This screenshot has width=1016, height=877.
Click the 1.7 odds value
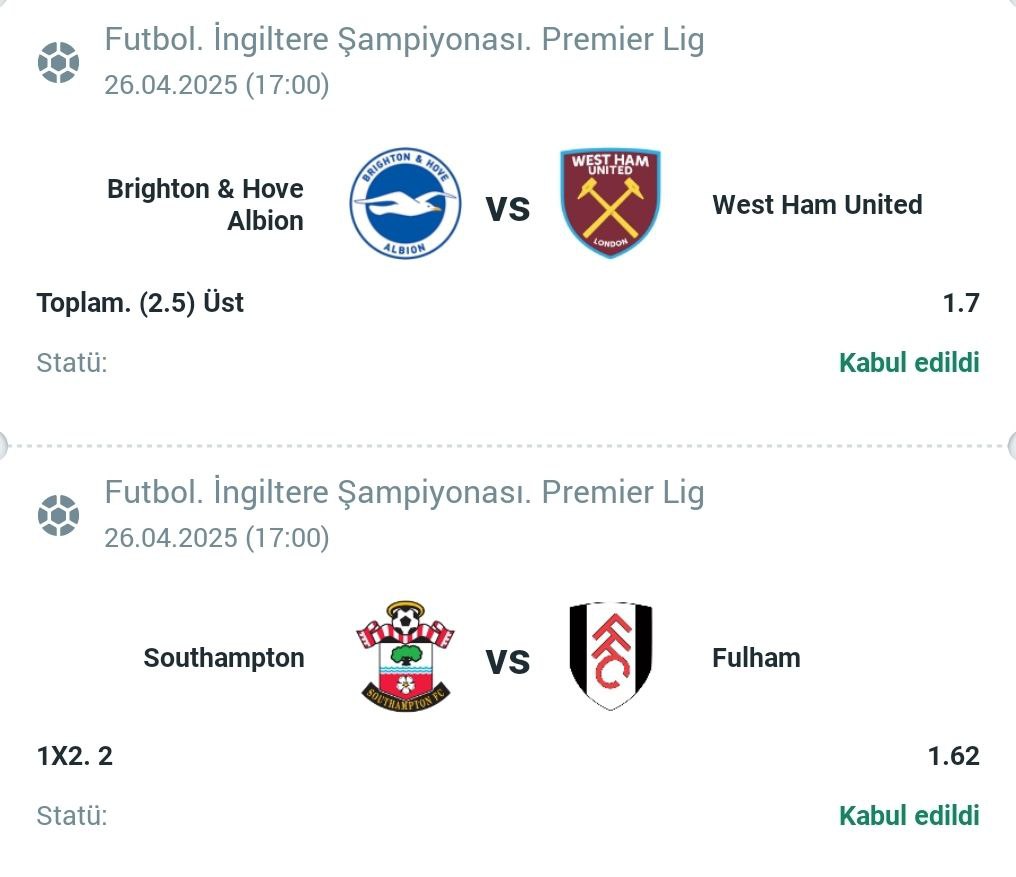[960, 303]
